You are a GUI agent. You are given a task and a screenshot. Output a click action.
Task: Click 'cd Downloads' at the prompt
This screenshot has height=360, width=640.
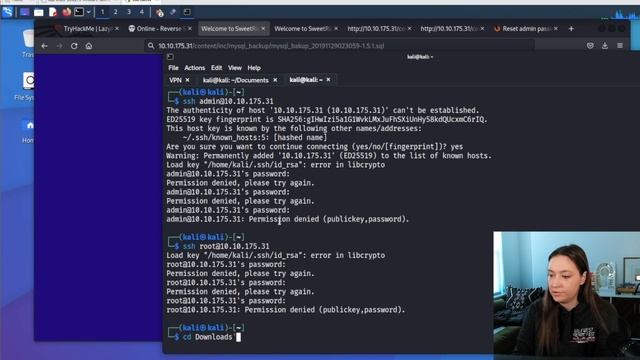207,337
